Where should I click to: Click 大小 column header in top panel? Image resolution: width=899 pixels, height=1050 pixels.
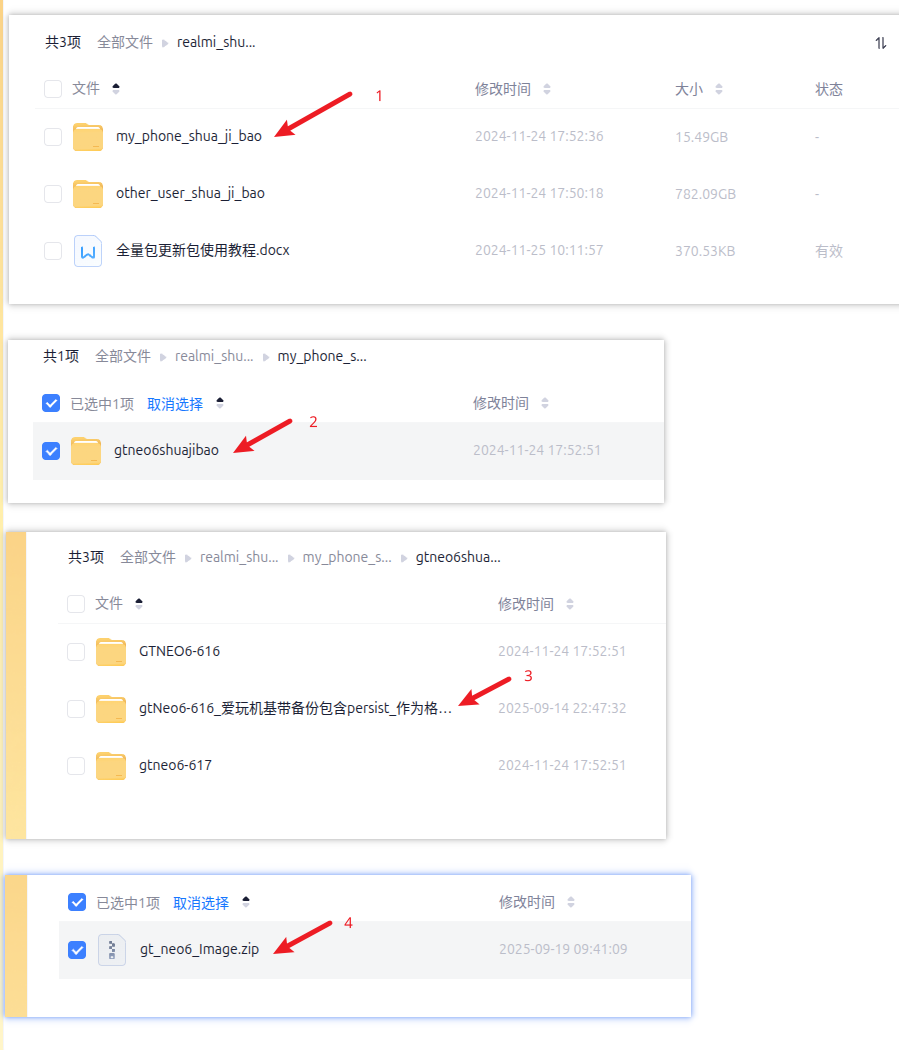(x=689, y=90)
